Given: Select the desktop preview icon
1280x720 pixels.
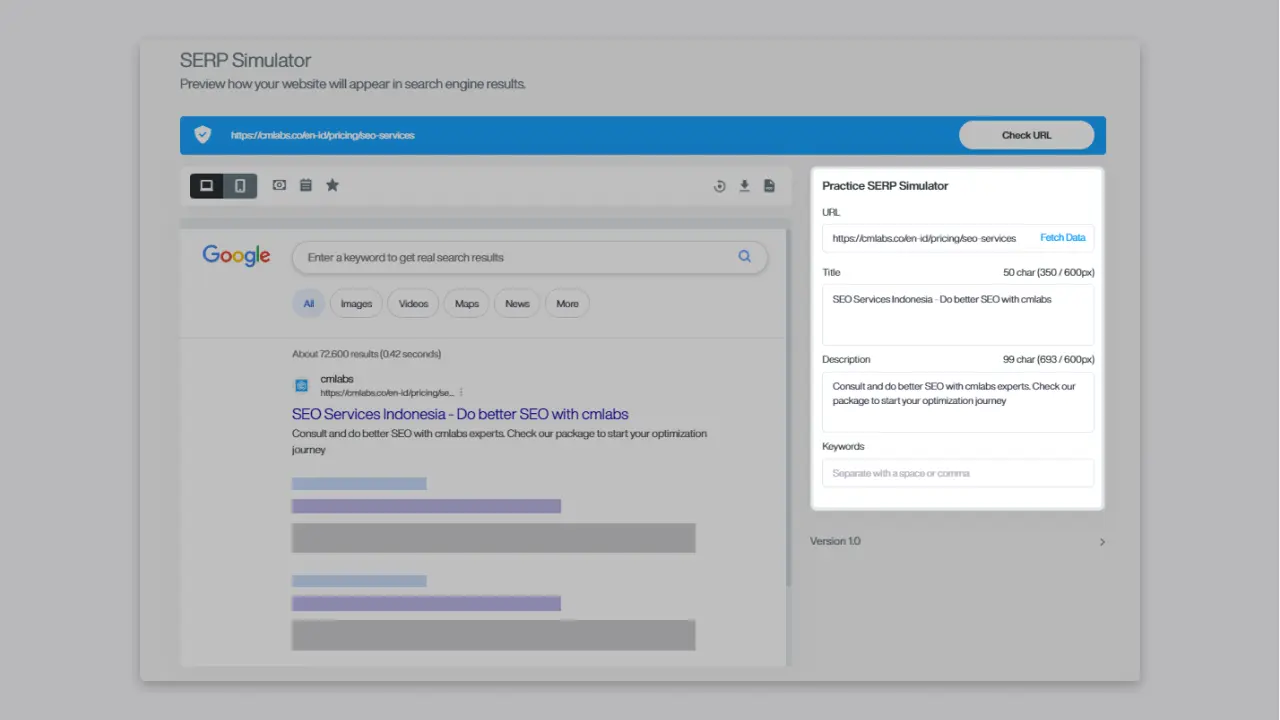Looking at the screenshot, I should (207, 185).
